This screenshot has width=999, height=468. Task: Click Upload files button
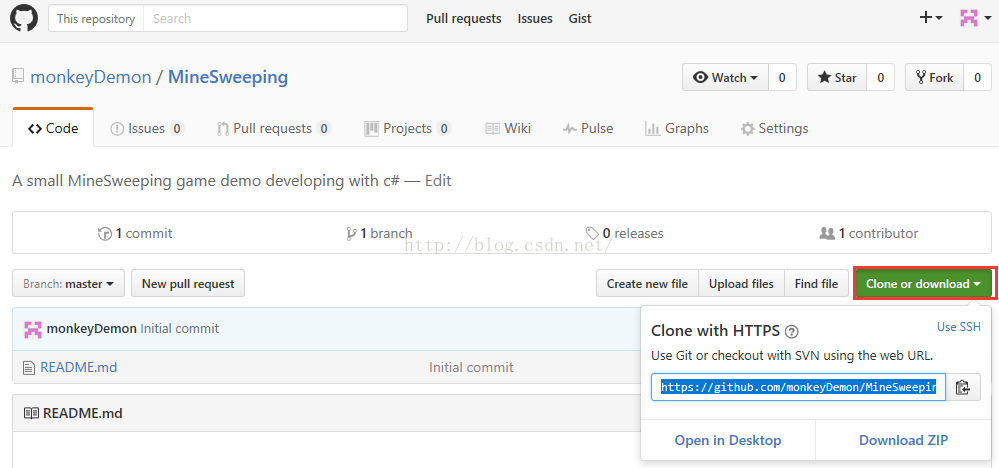(742, 284)
